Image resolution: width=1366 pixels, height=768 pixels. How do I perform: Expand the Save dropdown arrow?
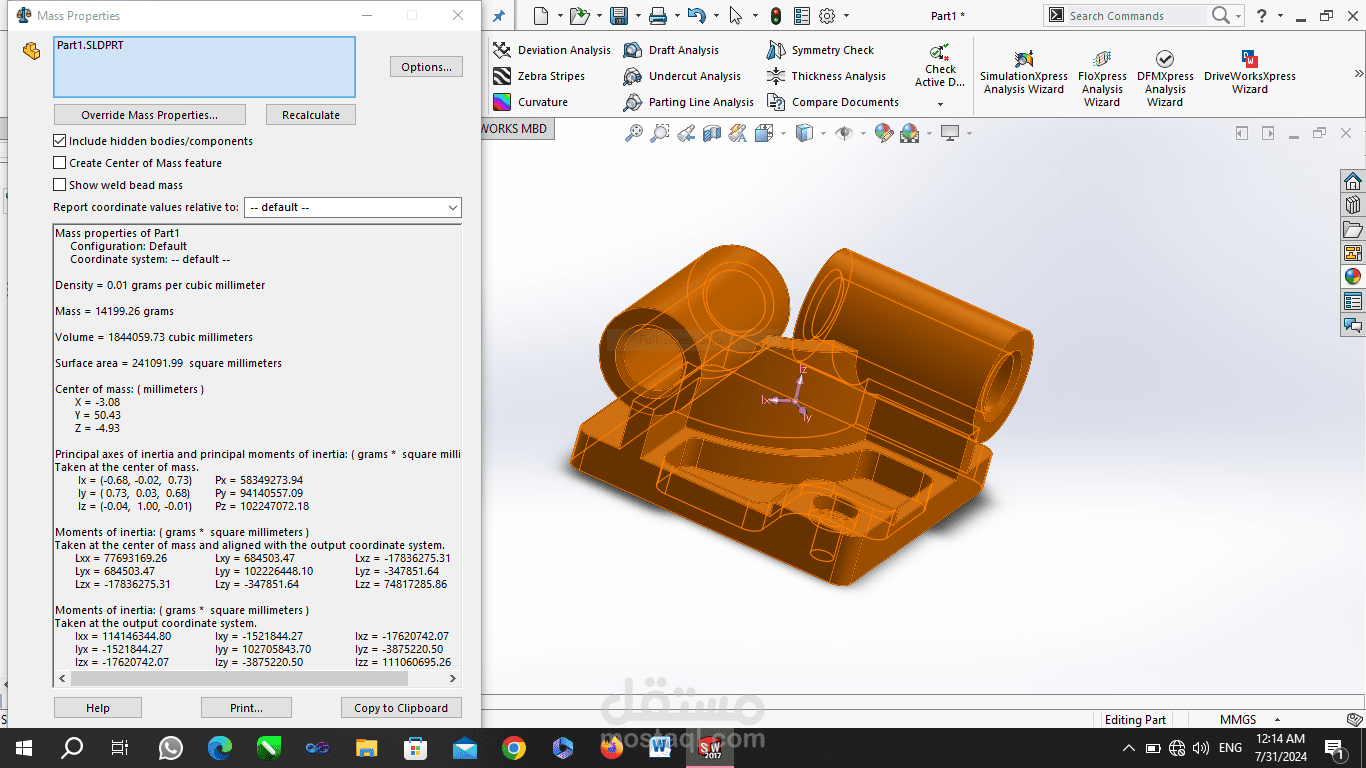coord(637,16)
